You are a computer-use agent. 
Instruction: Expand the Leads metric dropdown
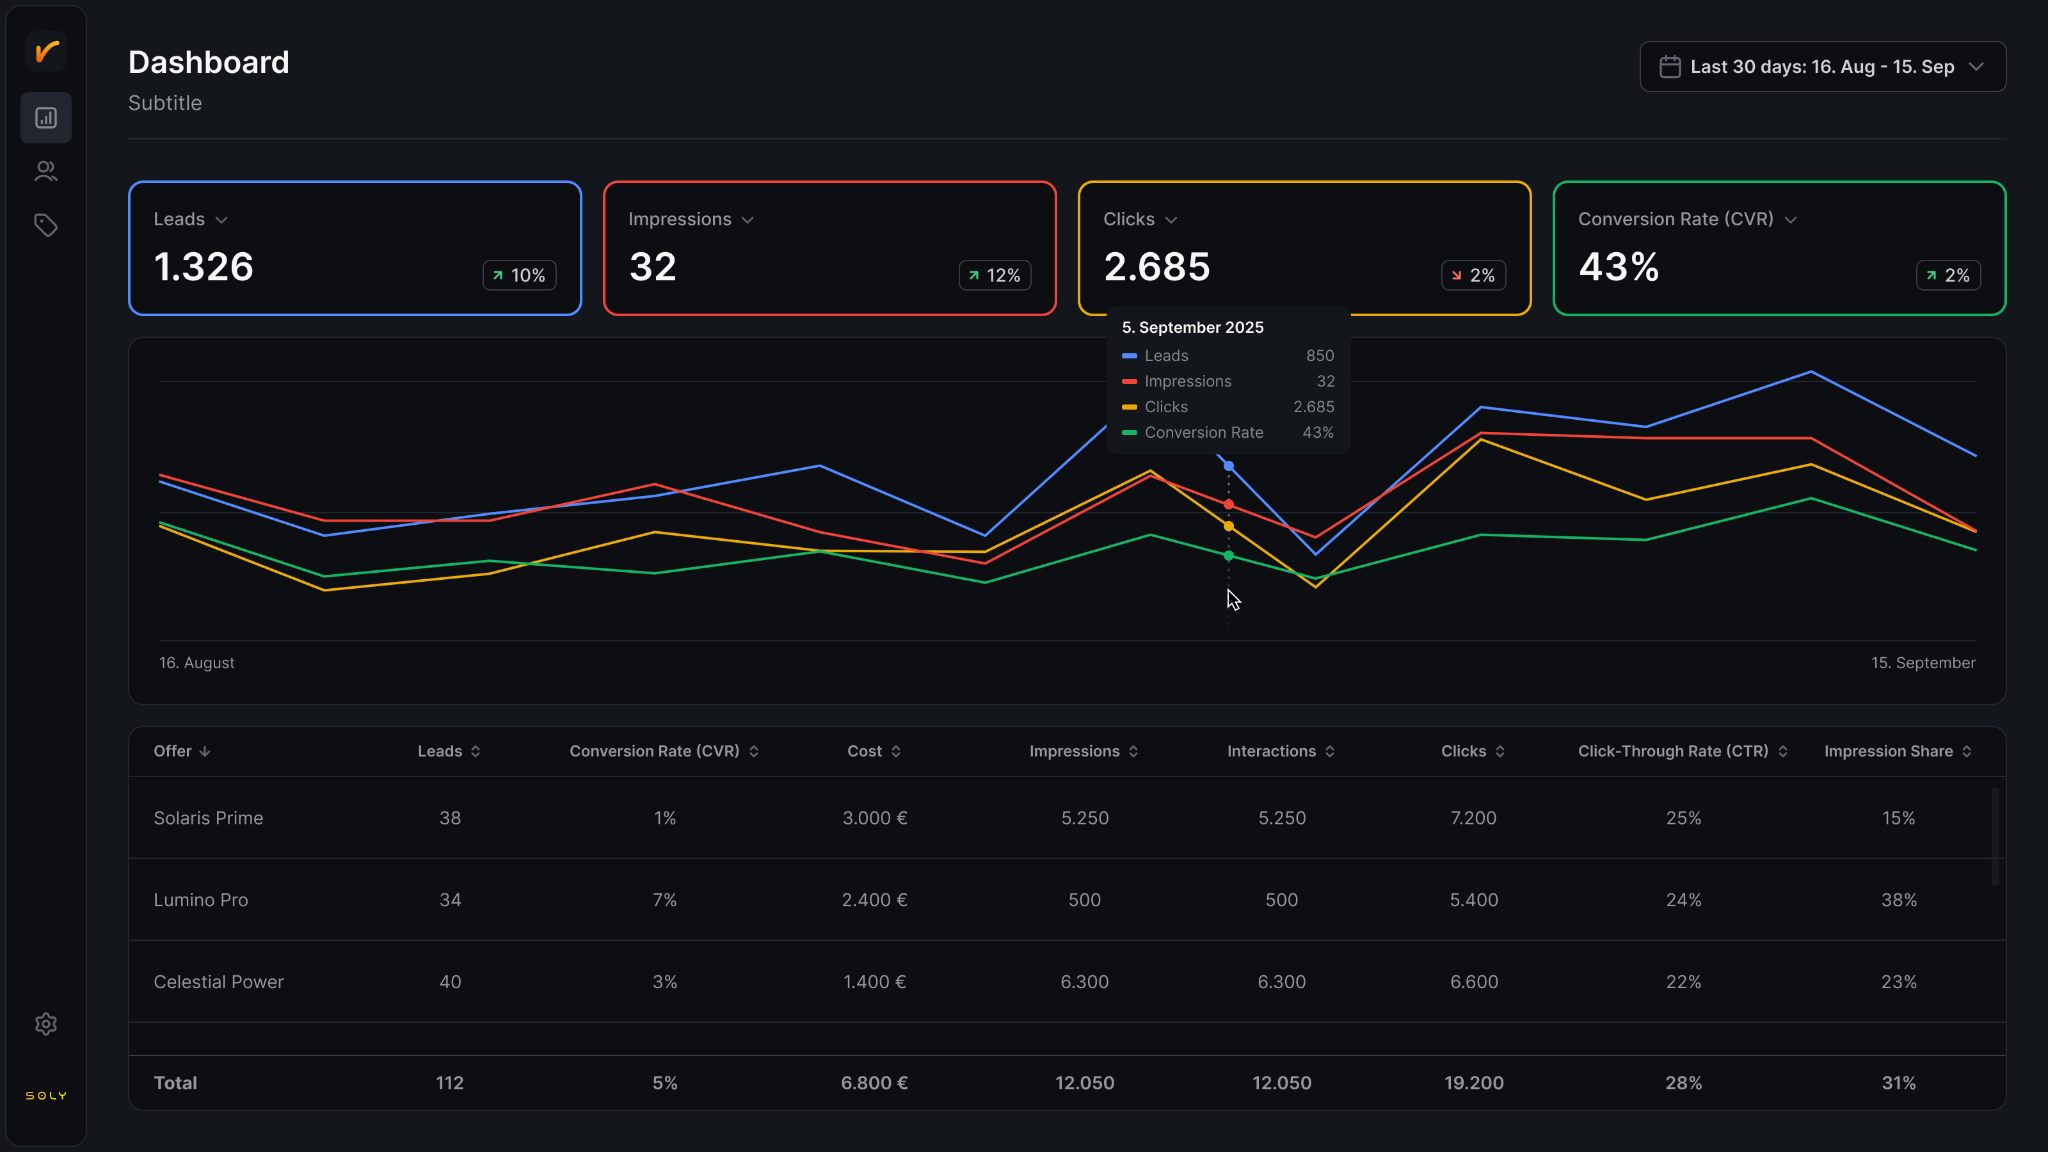(x=222, y=220)
